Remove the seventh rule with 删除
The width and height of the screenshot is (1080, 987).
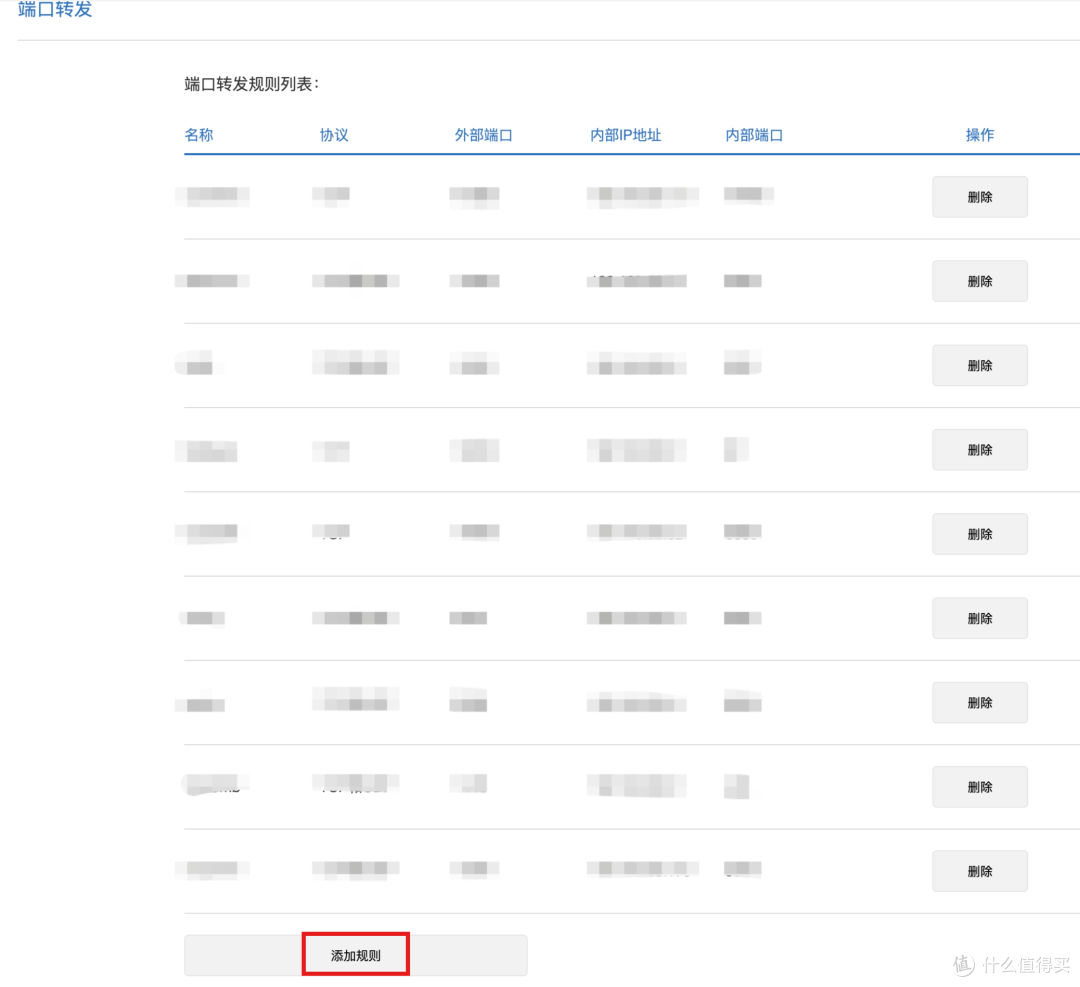[979, 703]
